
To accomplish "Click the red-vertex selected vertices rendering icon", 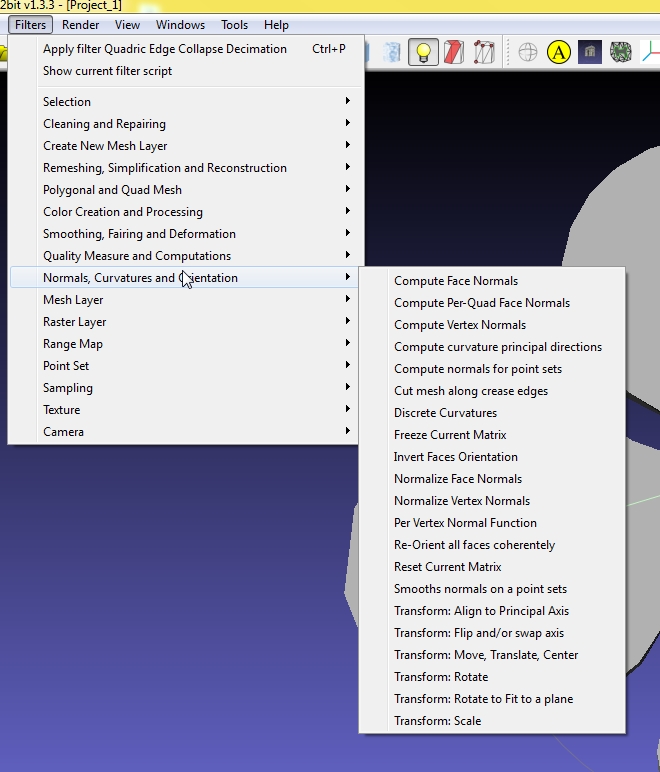I will pyautogui.click(x=484, y=52).
